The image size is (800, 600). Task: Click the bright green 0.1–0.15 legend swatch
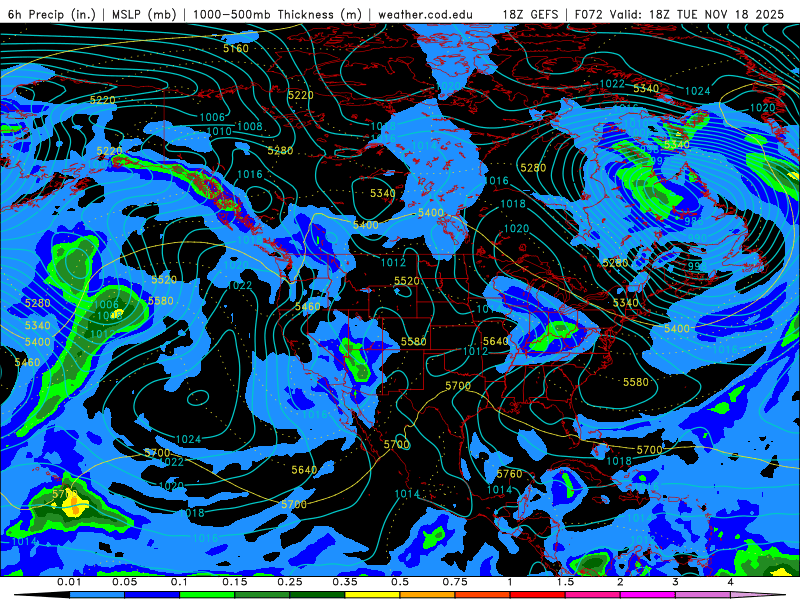pos(207,595)
